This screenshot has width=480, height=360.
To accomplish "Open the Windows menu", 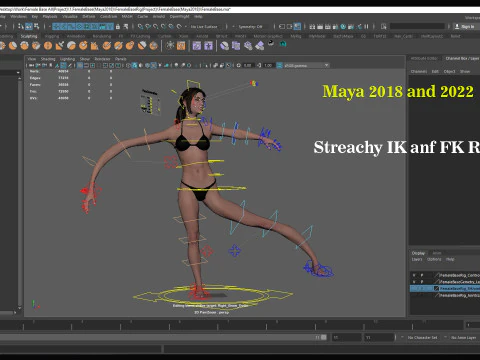I will 18,16.
